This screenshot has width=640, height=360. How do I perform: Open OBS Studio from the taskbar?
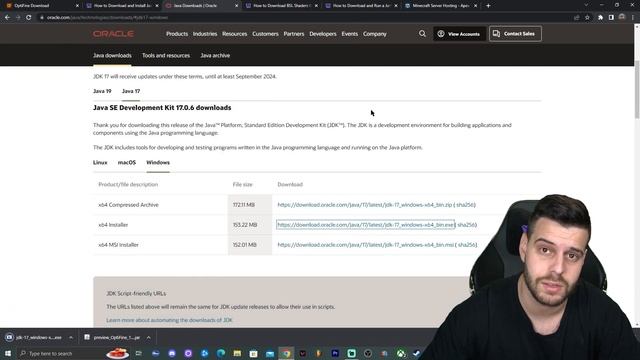pos(368,353)
